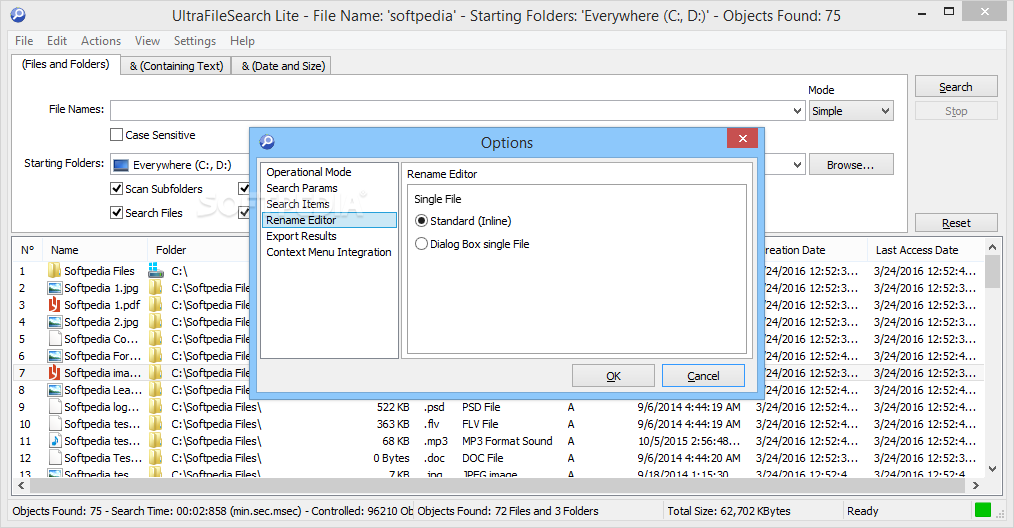Screen dimensions: 1014x528
Task: Click into the File Names input field
Action: (450, 111)
